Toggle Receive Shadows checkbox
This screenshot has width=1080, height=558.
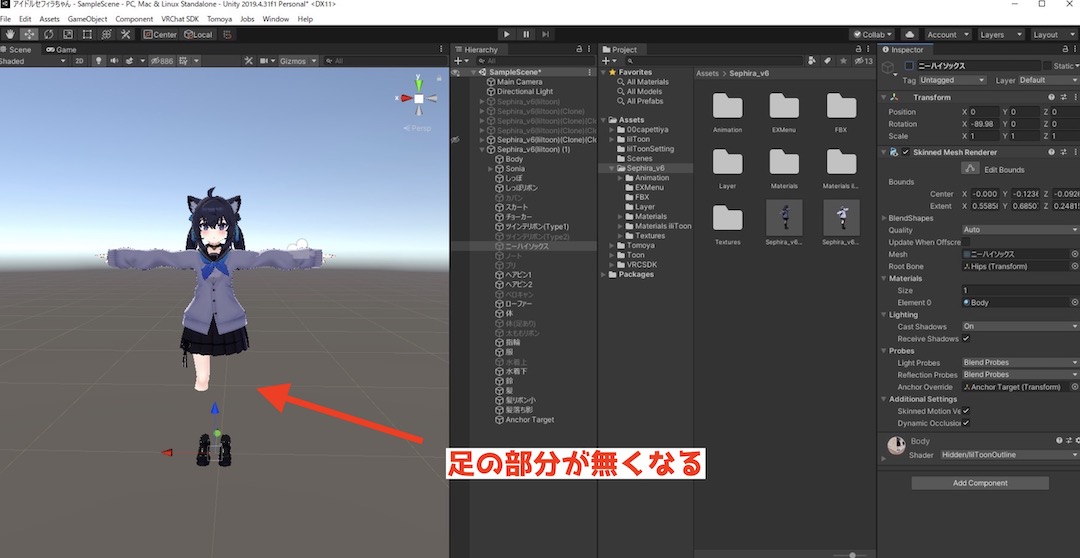click(966, 339)
